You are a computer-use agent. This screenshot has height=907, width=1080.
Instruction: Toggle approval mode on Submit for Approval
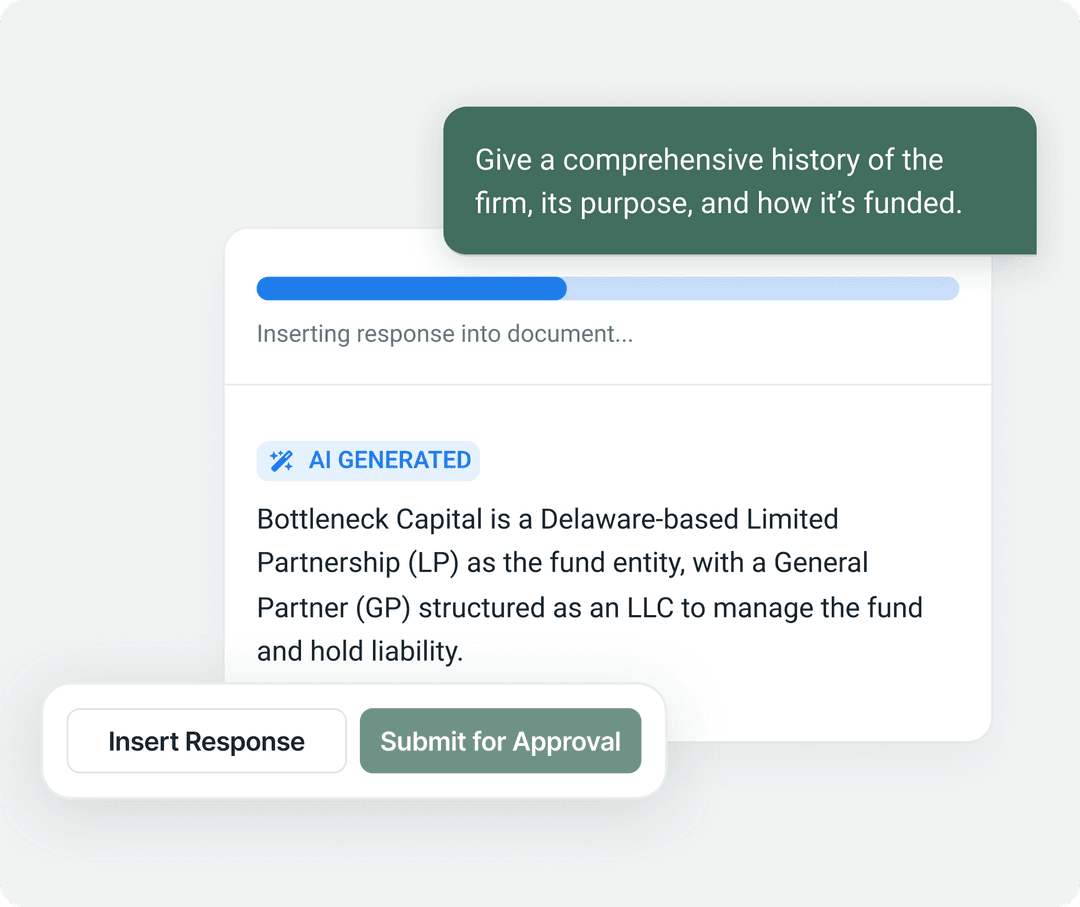point(500,741)
